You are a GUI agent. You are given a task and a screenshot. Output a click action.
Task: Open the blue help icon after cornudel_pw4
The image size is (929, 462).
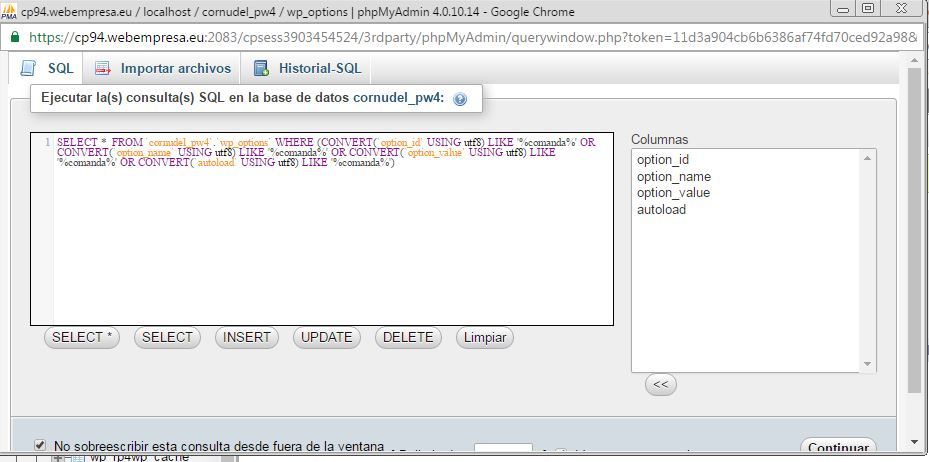[x=460, y=99]
